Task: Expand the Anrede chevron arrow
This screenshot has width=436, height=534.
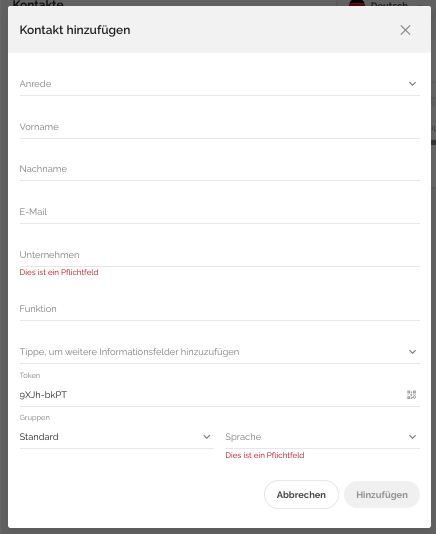Action: 412,84
